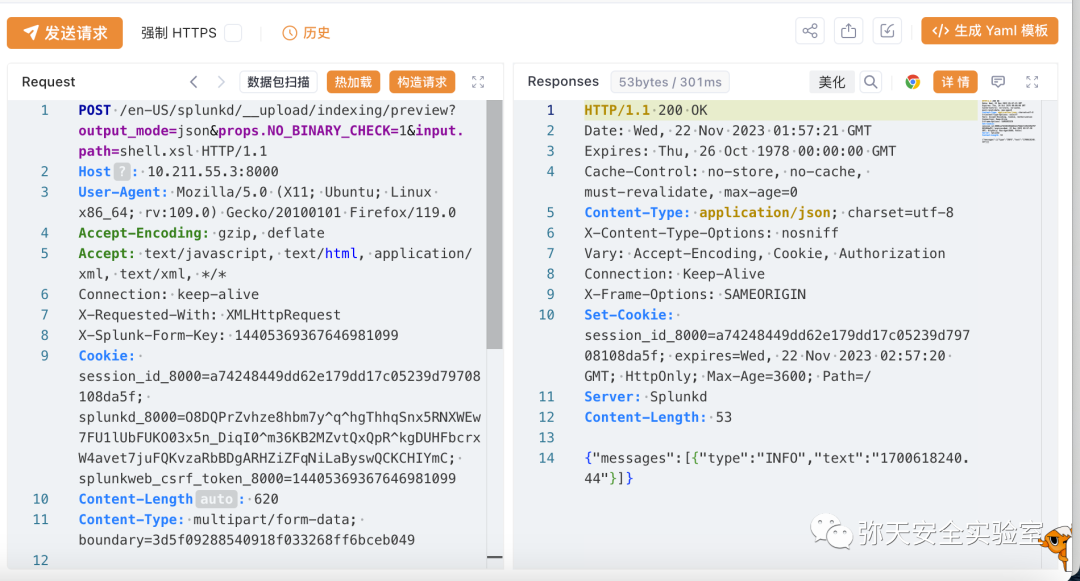The height and width of the screenshot is (581, 1080).
Task: Click response Content-Length: 53 line
Action: [x=658, y=417]
